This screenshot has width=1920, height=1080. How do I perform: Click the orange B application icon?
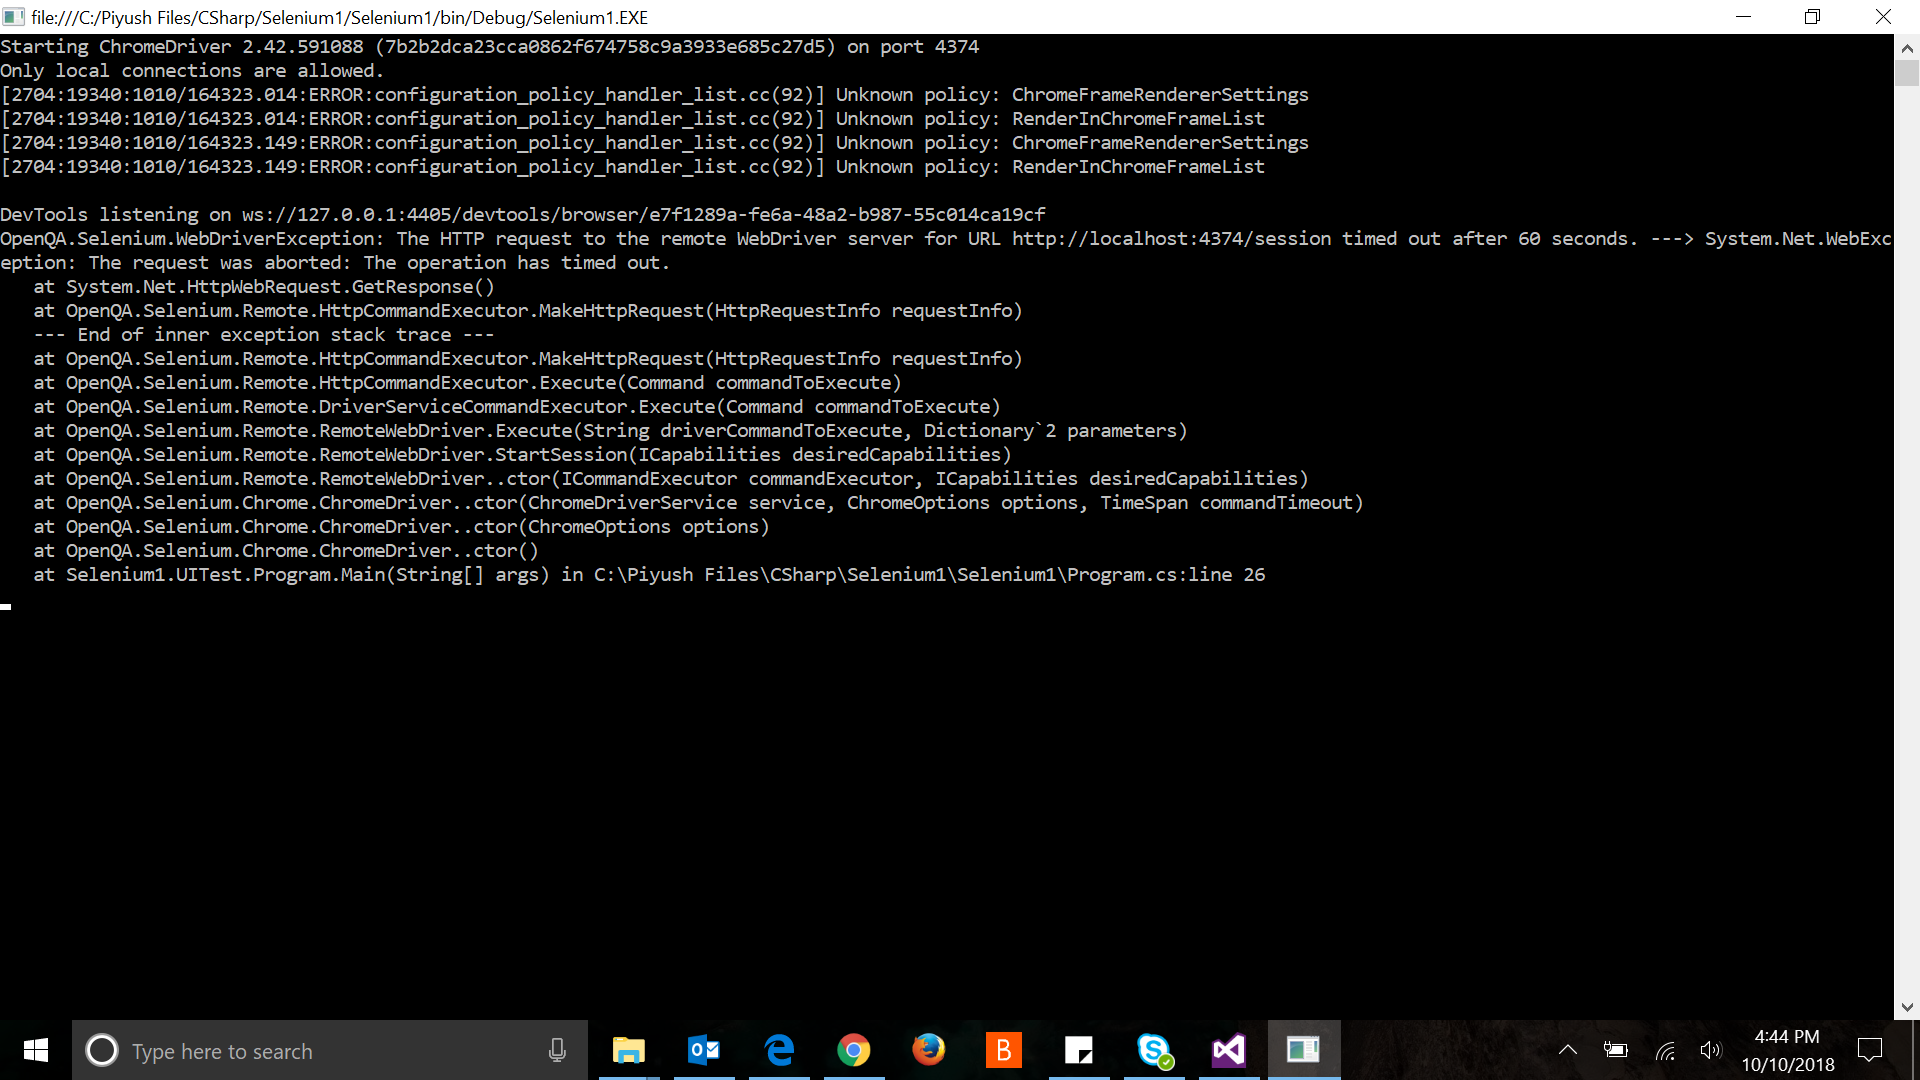1004,1050
